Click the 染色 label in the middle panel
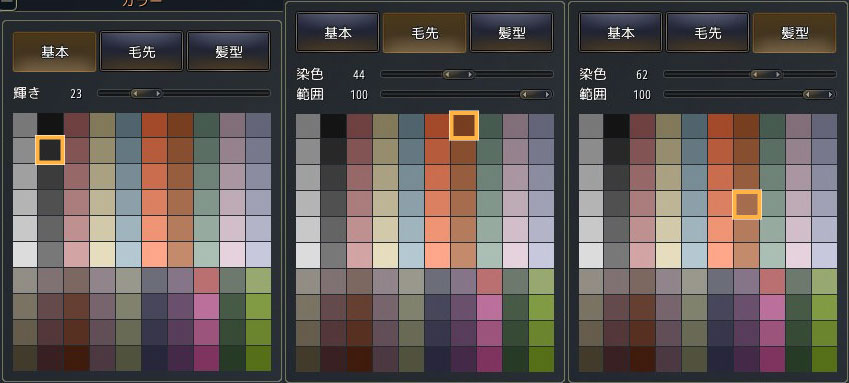 point(310,74)
